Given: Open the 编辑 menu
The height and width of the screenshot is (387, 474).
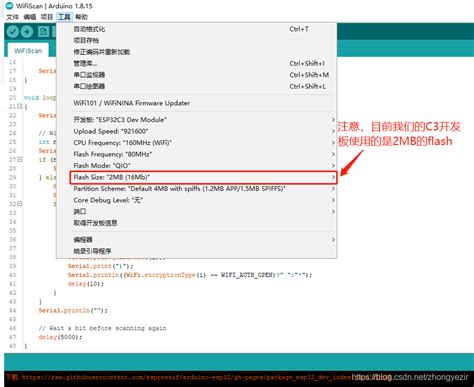Looking at the screenshot, I should [29, 17].
